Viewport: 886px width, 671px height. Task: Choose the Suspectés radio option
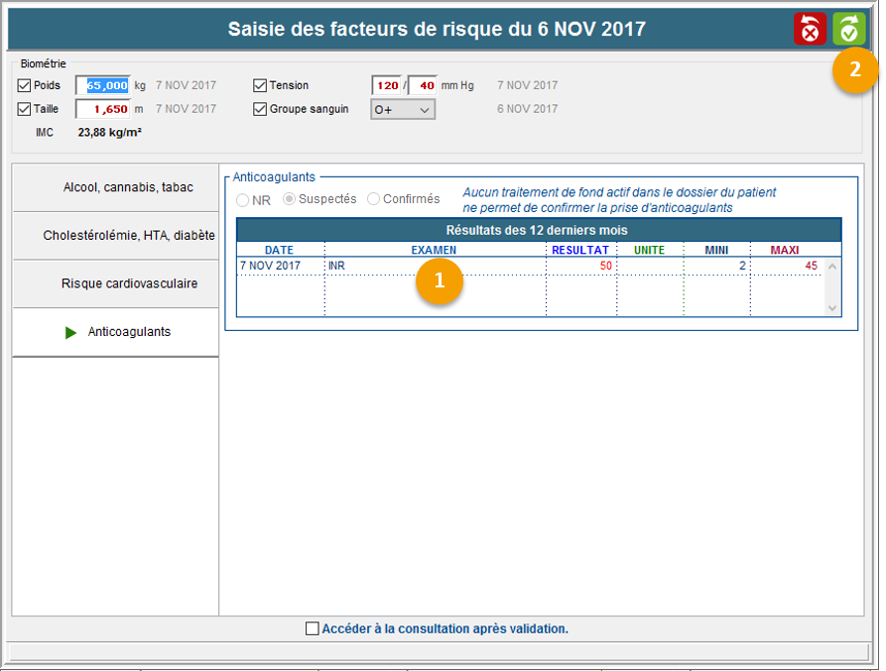290,199
